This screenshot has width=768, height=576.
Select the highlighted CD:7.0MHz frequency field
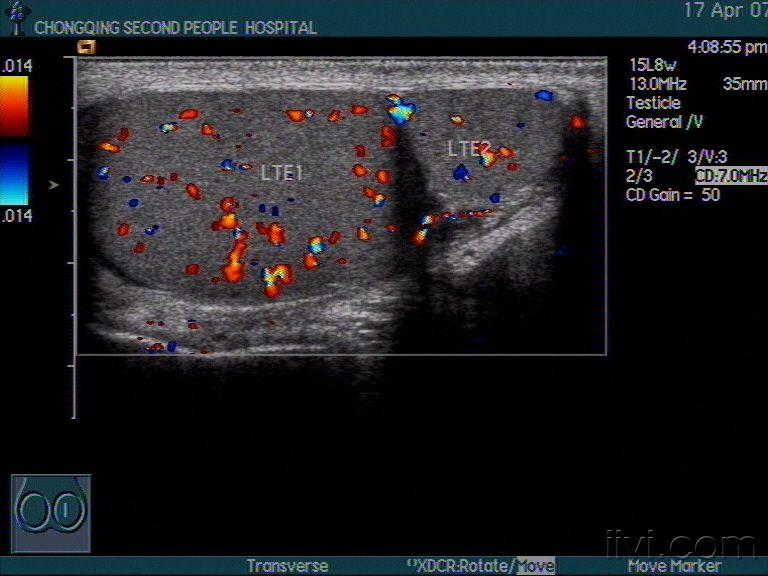[732, 176]
